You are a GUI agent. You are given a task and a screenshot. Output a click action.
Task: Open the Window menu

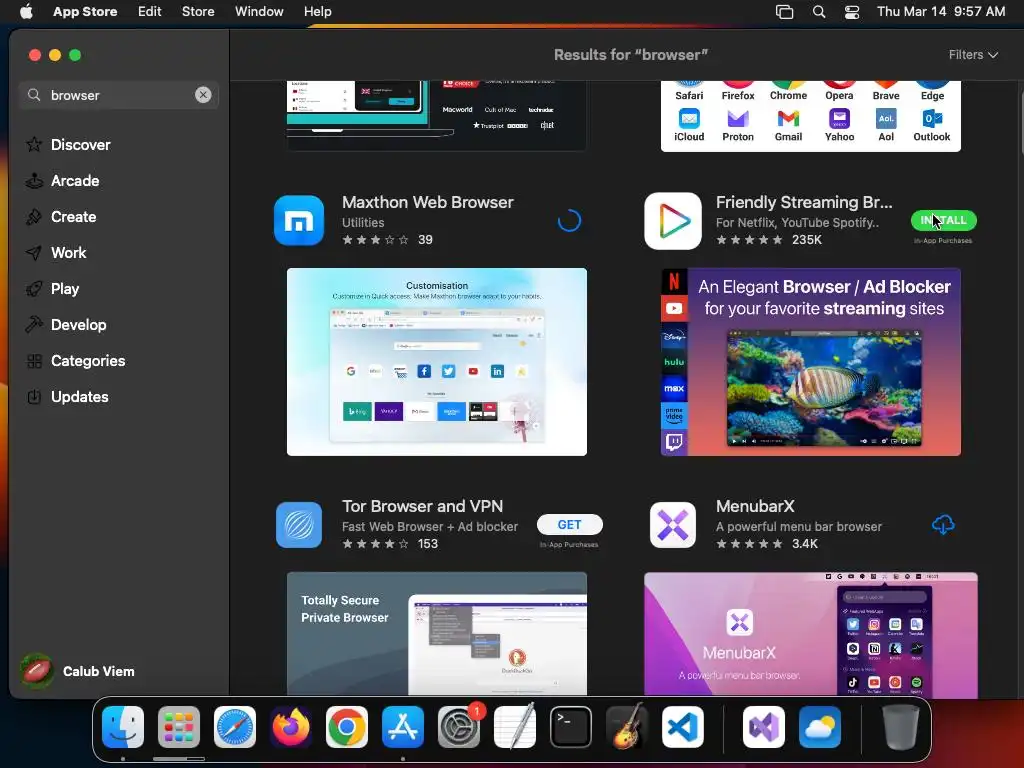[x=259, y=12]
